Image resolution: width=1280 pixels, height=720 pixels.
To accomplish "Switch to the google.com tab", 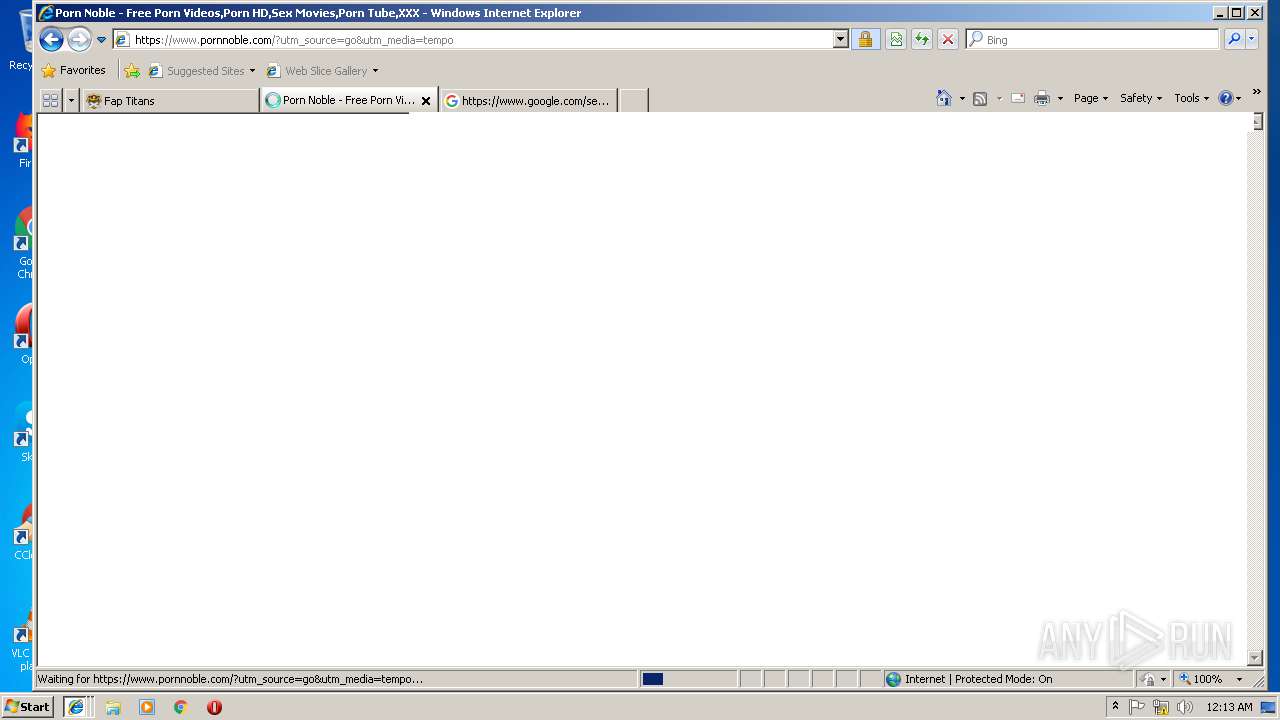I will point(528,101).
